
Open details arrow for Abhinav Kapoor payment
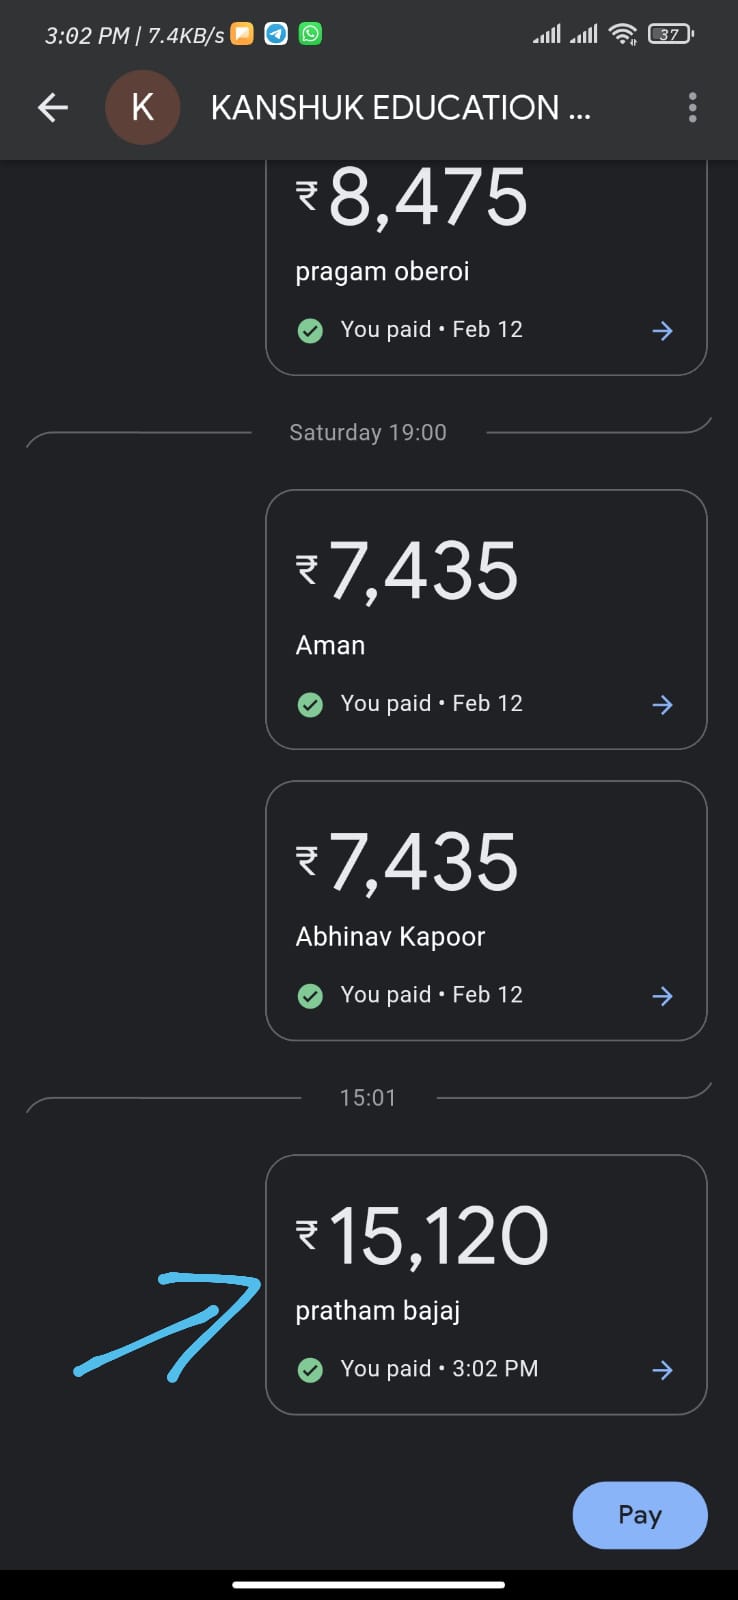662,996
